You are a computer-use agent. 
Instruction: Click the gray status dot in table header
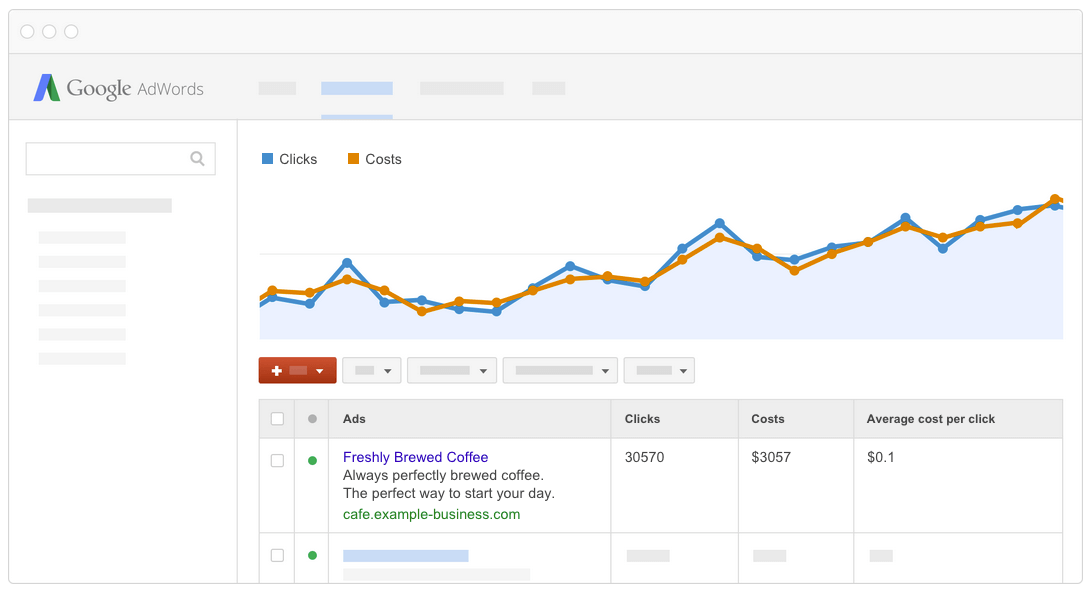[x=312, y=419]
